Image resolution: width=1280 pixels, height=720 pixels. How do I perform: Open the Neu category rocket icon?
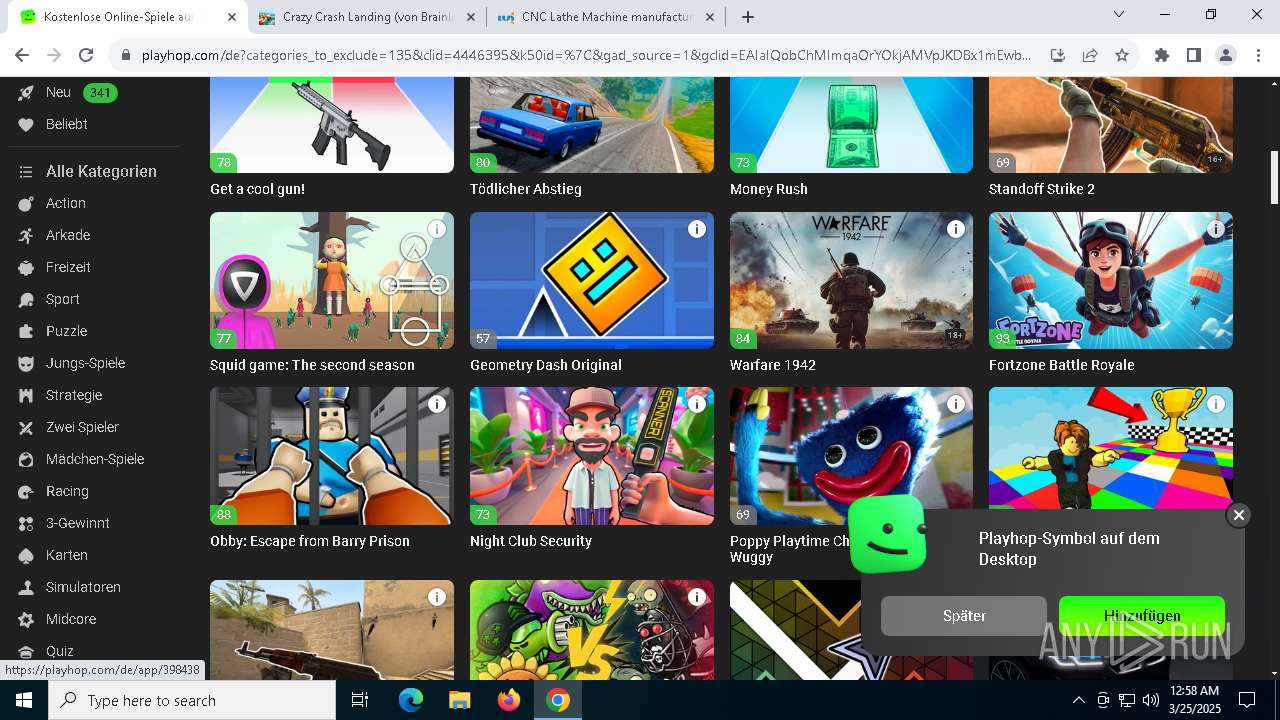26,92
